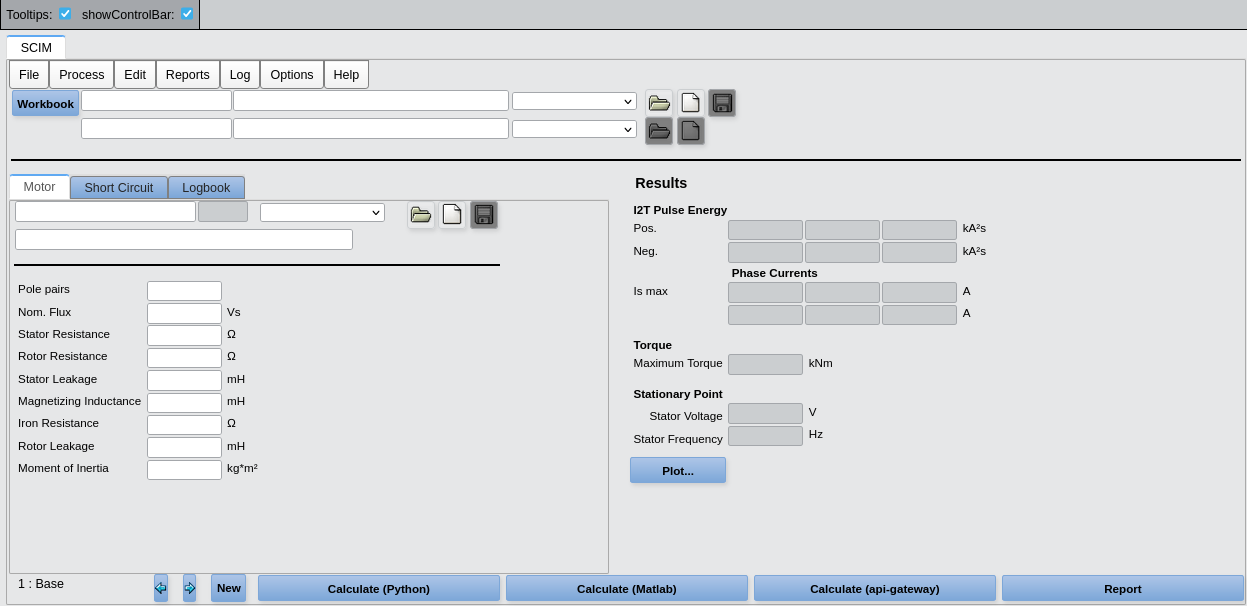Open the Options menu
Screen dimensions: 1247x606
pos(292,75)
